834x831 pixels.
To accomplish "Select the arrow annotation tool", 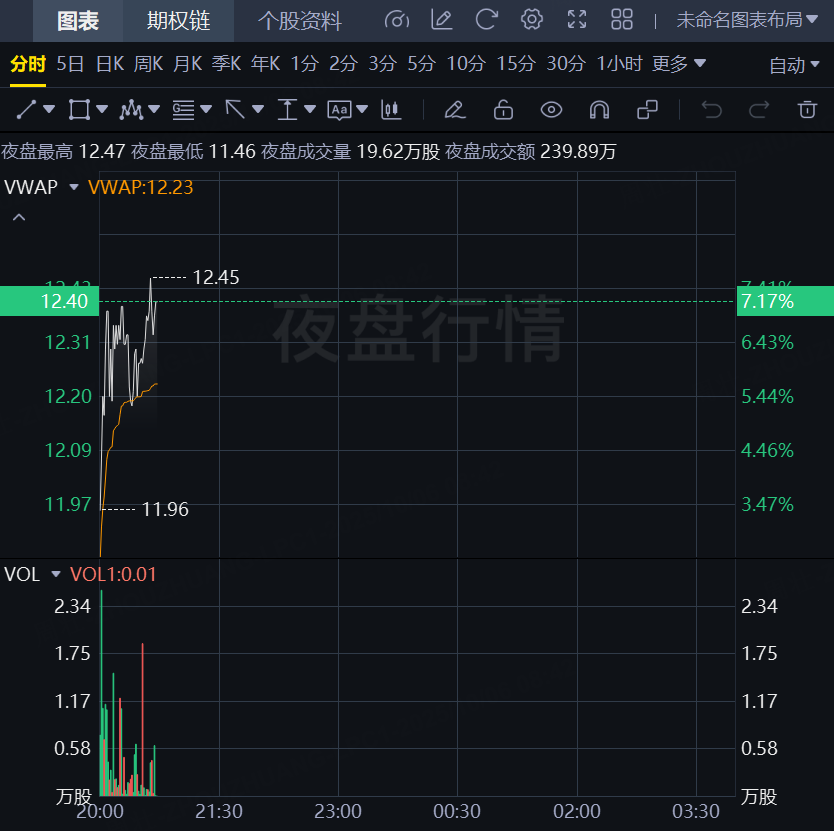I will [x=235, y=110].
